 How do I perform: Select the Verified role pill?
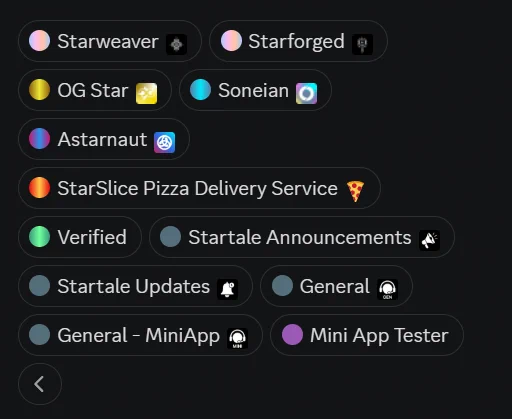point(80,237)
